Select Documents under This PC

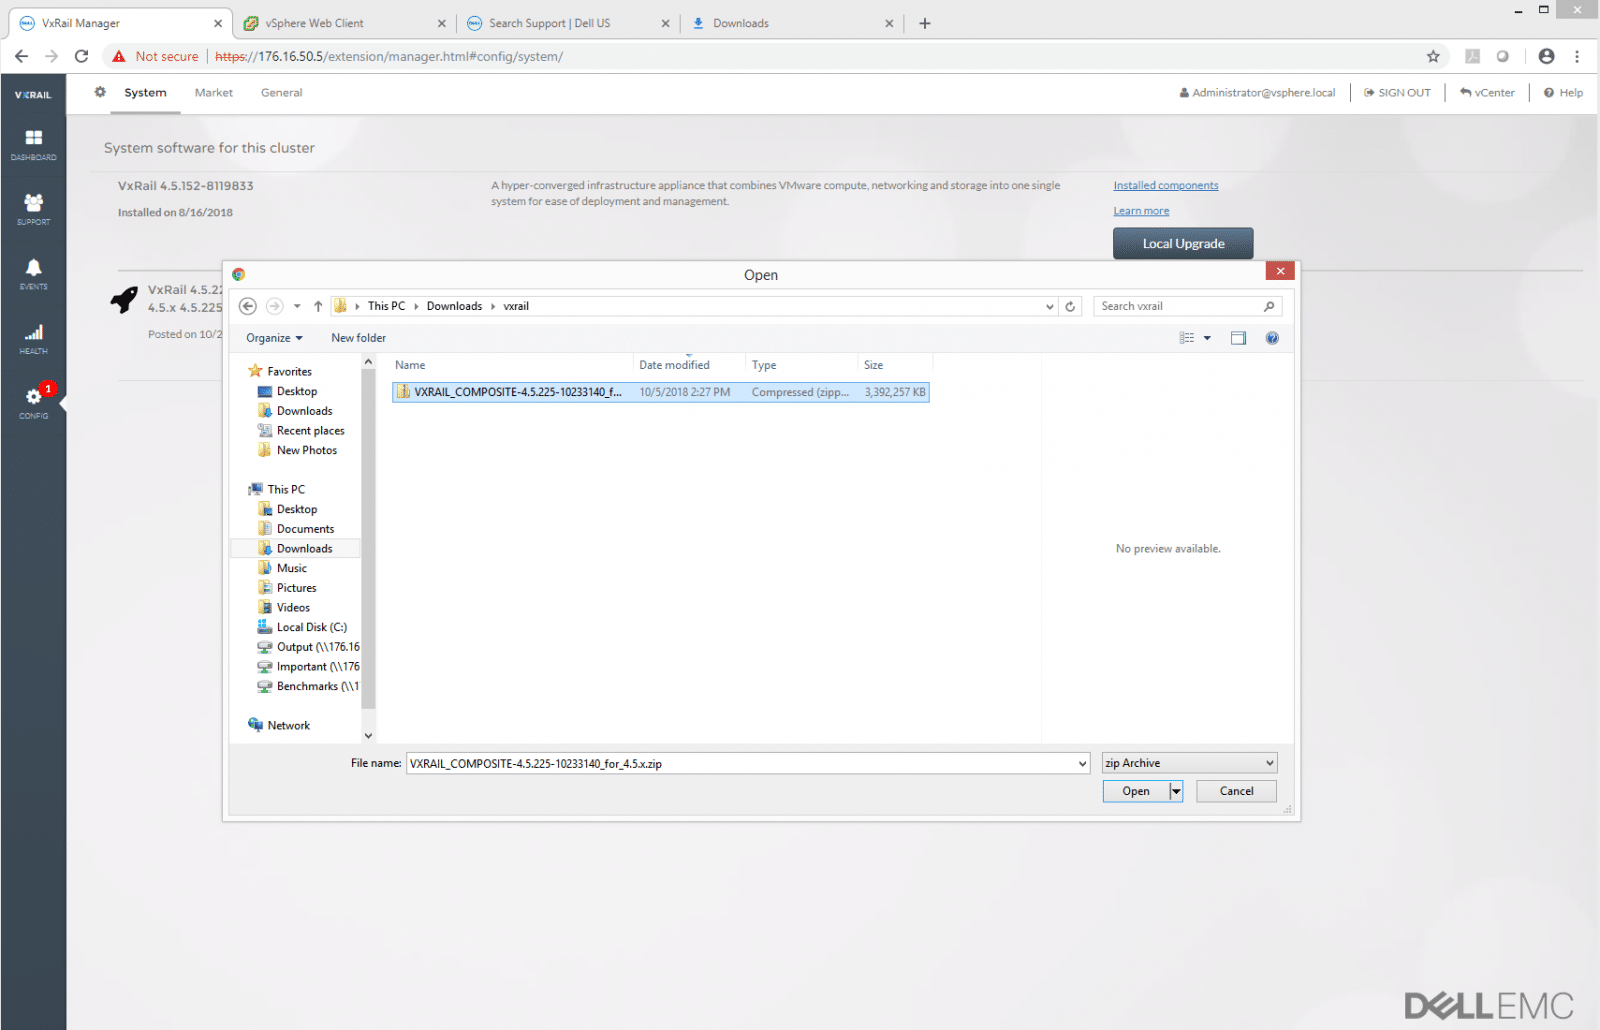click(296, 529)
